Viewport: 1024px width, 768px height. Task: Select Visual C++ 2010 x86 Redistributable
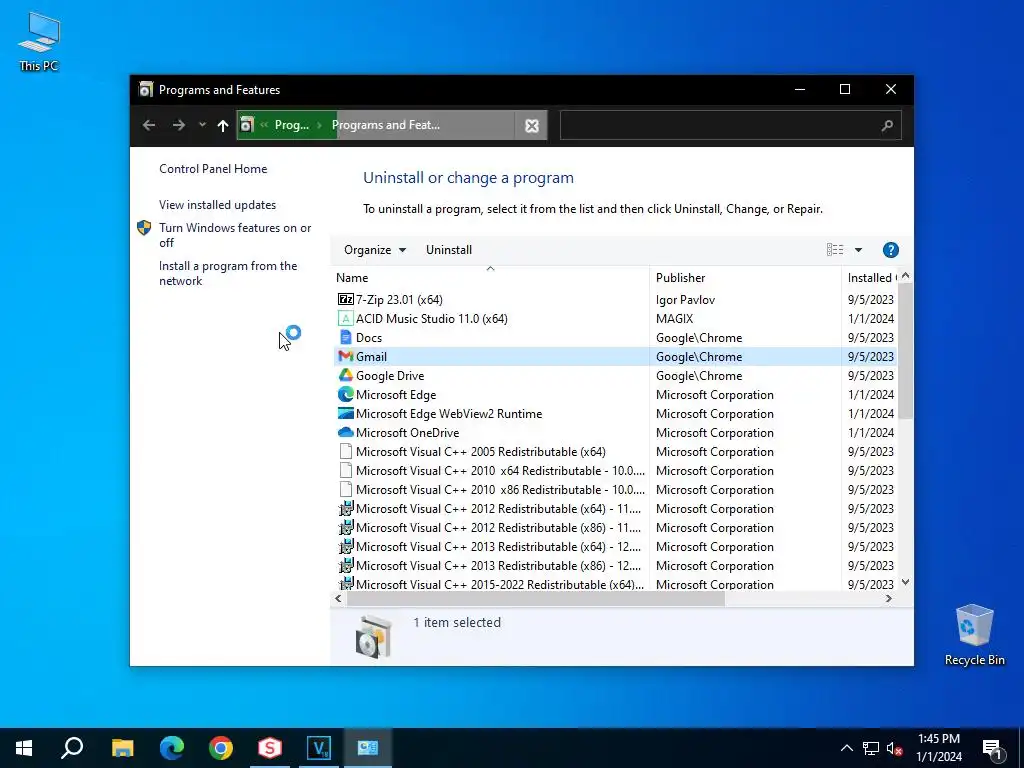click(x=614, y=490)
